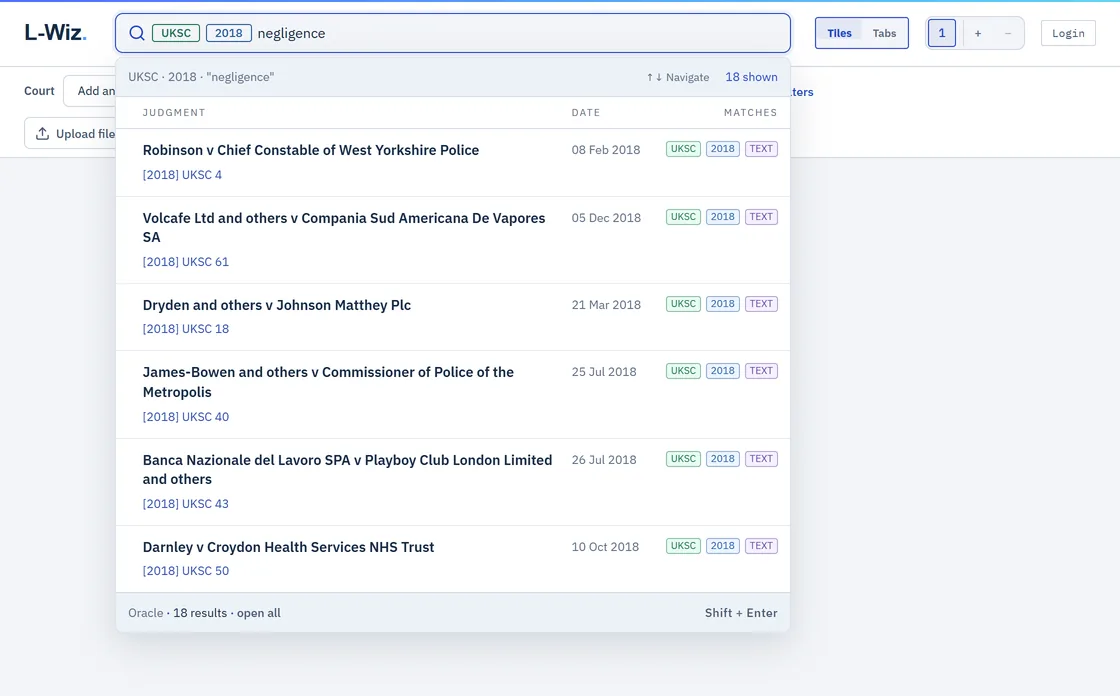Click the query summary UKSC · 2018 · "negligence"
This screenshot has height=696, width=1120.
pyautogui.click(x=201, y=77)
